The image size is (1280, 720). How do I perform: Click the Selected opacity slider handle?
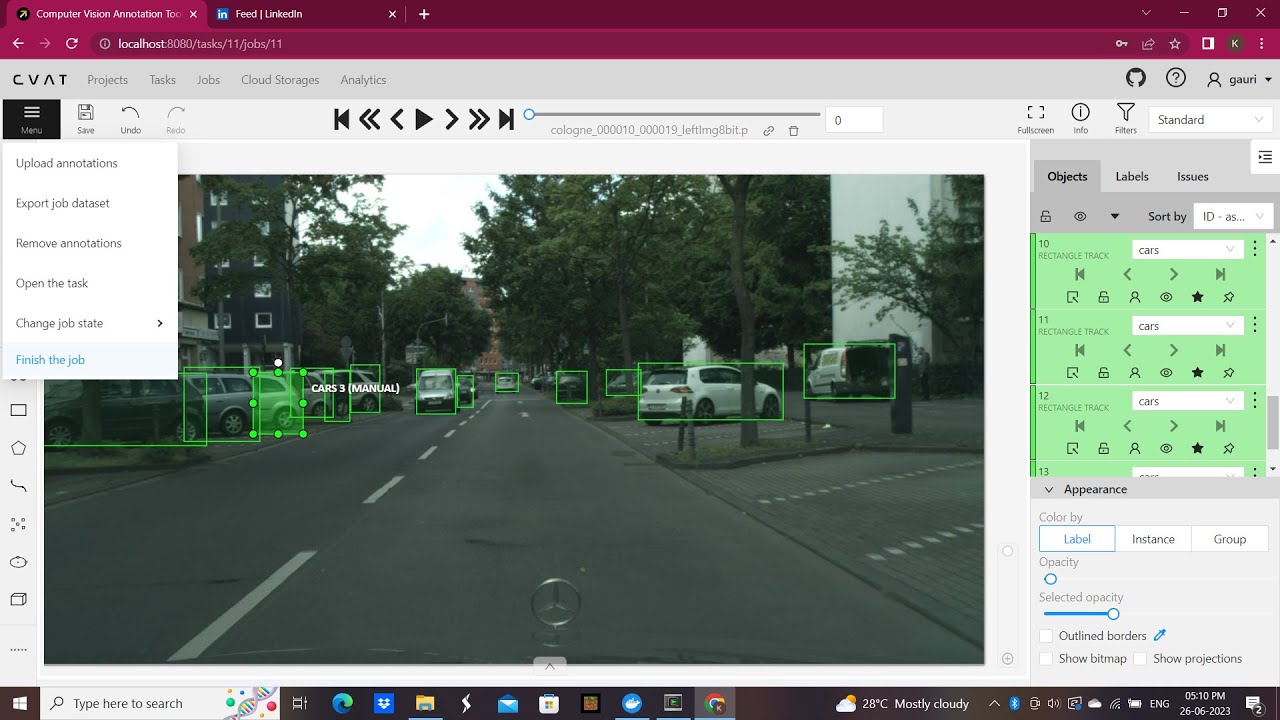(1113, 614)
